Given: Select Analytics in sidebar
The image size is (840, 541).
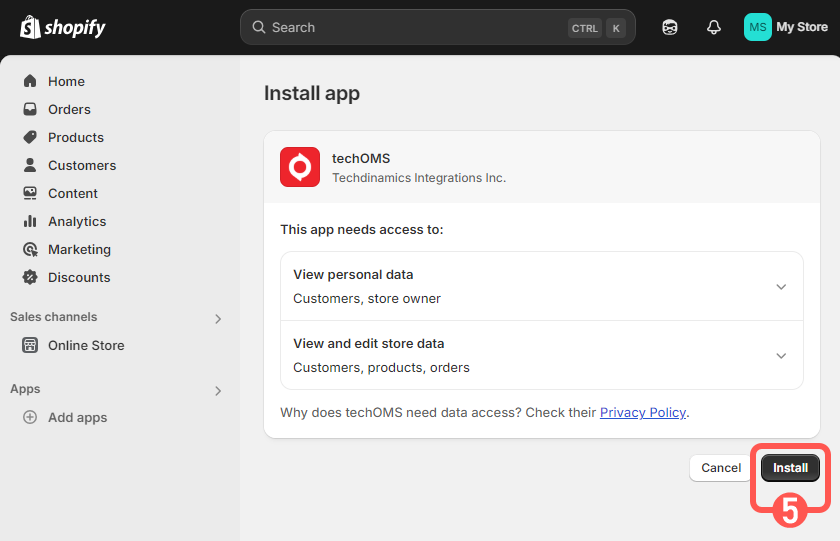Looking at the screenshot, I should [77, 221].
